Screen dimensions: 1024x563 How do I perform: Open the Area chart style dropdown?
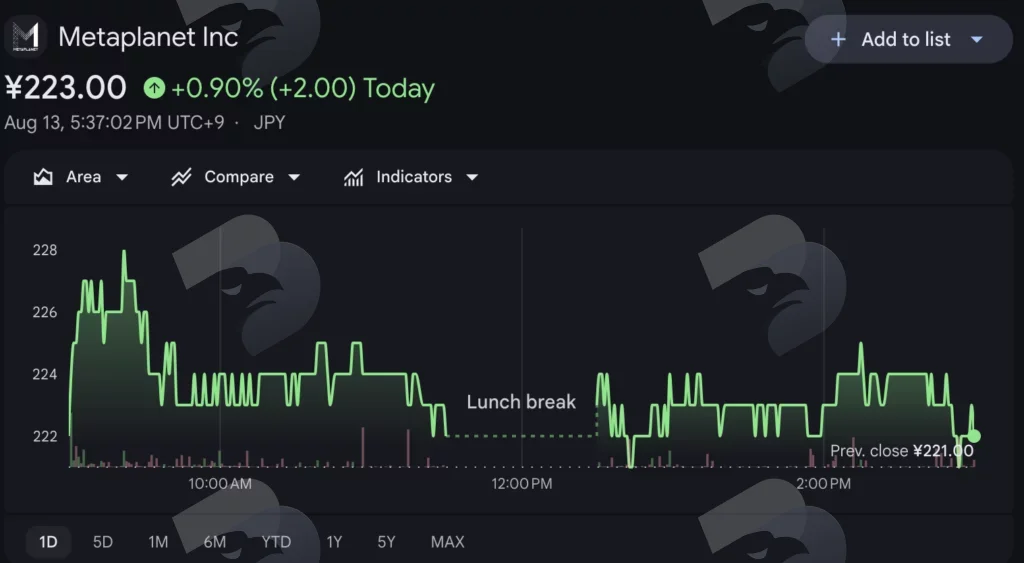pyautogui.click(x=122, y=177)
